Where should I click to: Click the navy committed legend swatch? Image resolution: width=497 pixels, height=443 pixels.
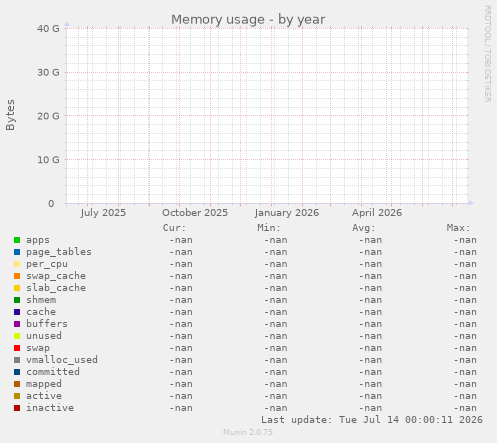17,372
